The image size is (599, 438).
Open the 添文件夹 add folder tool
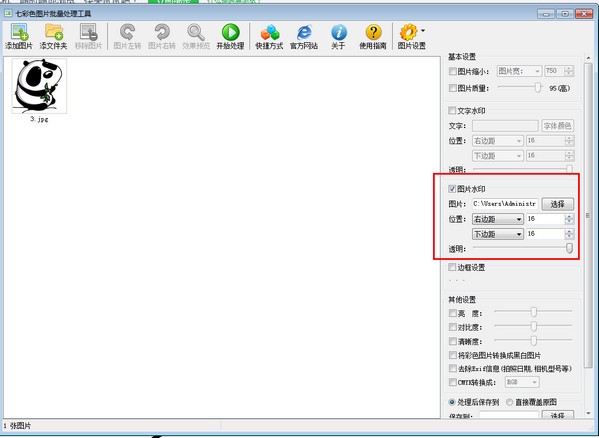point(54,32)
